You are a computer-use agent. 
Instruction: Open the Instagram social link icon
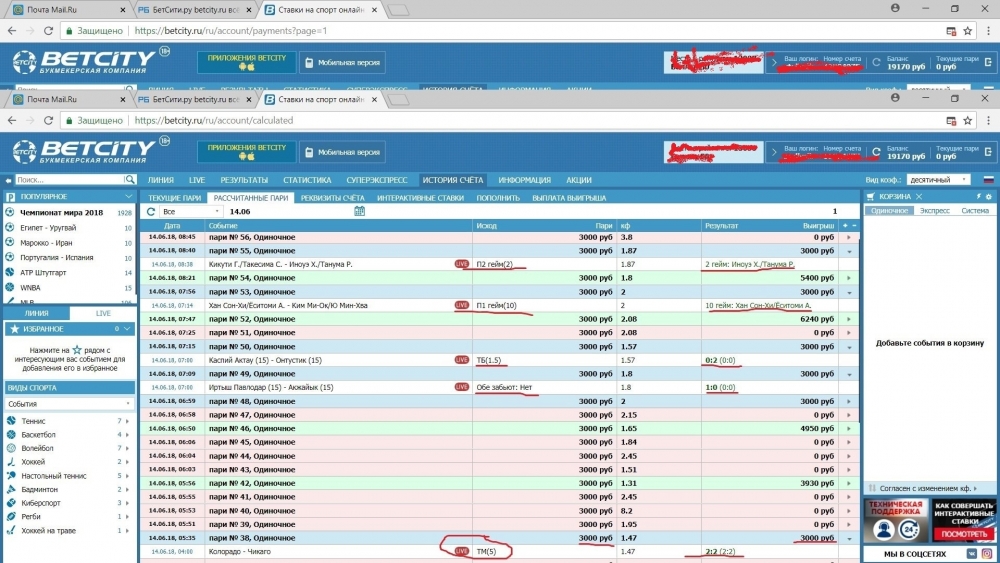pyautogui.click(x=987, y=553)
